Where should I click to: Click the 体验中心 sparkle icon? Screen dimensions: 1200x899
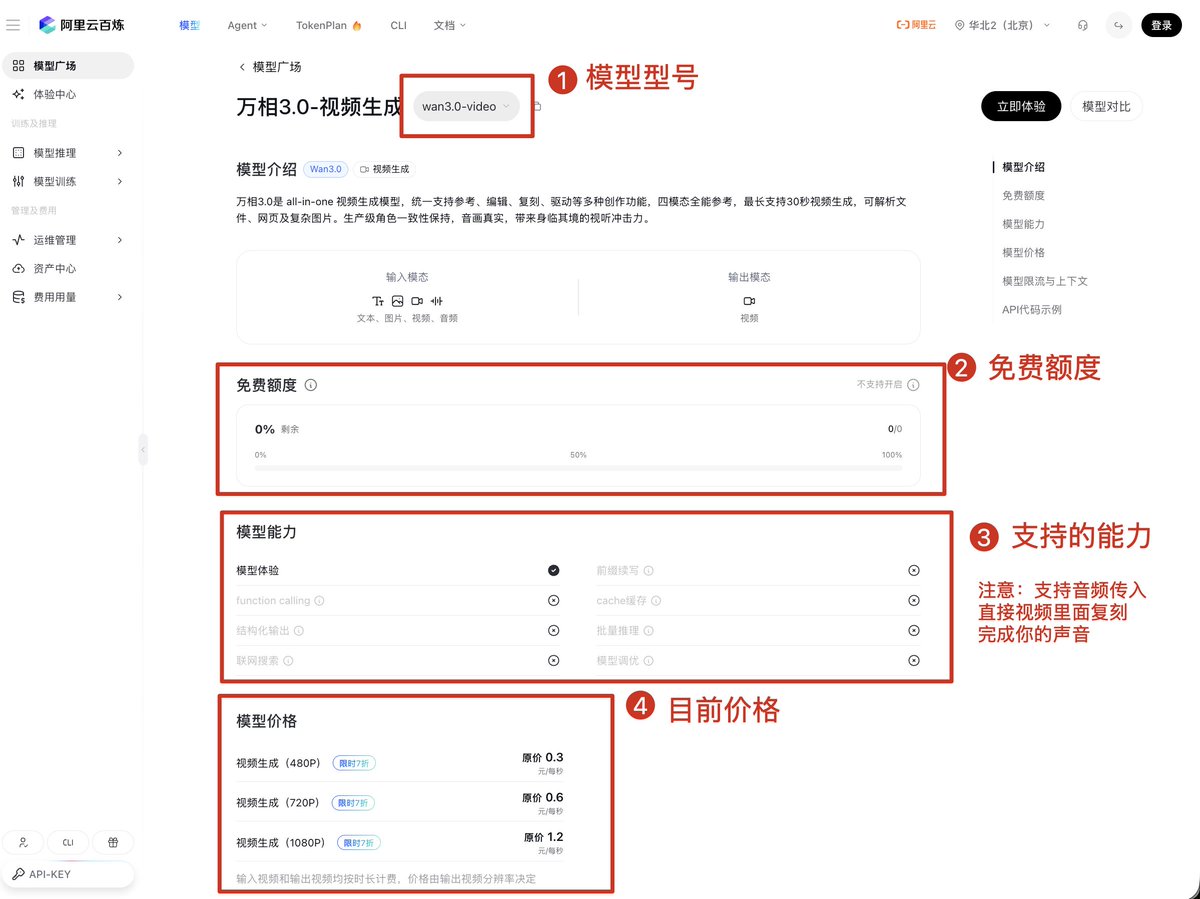(18, 94)
